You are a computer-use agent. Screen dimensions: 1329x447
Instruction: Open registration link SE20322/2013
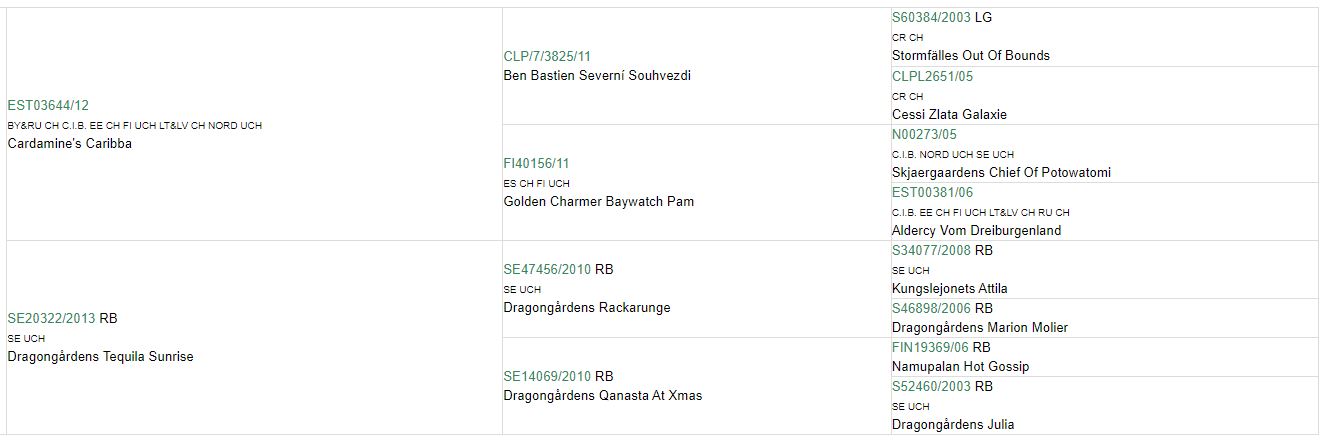(x=51, y=318)
